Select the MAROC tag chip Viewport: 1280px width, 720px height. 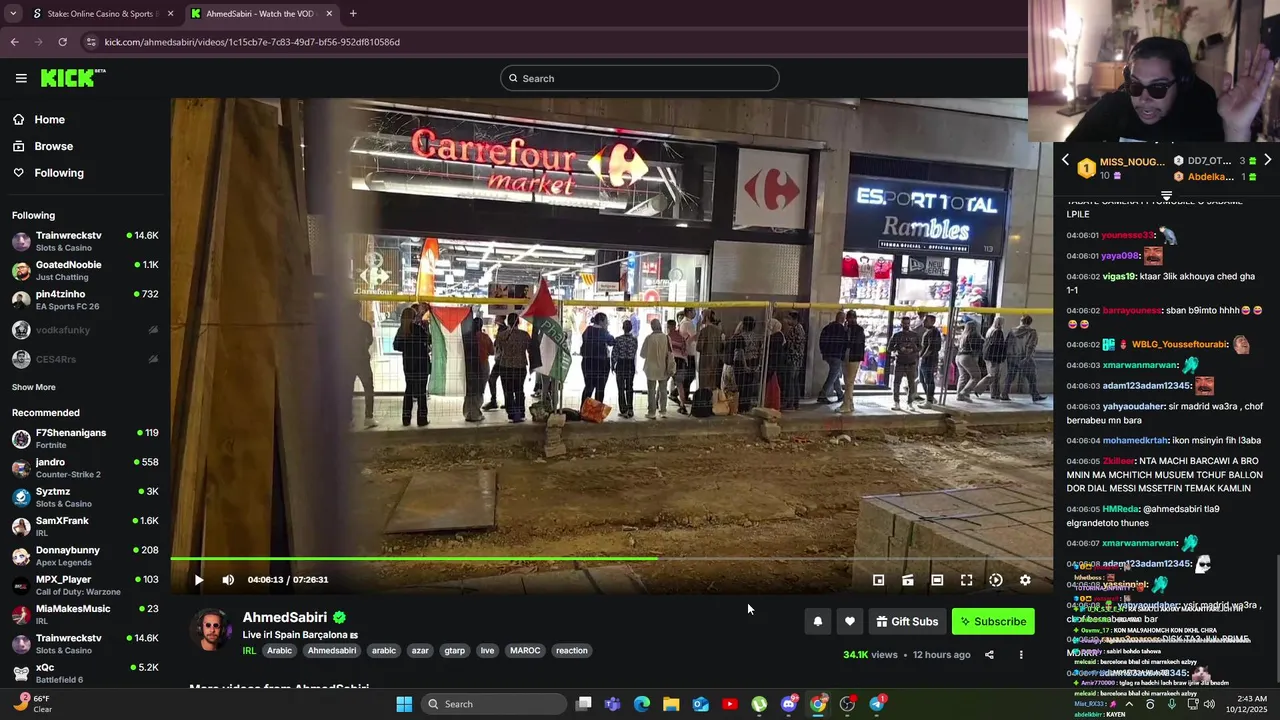tap(525, 651)
